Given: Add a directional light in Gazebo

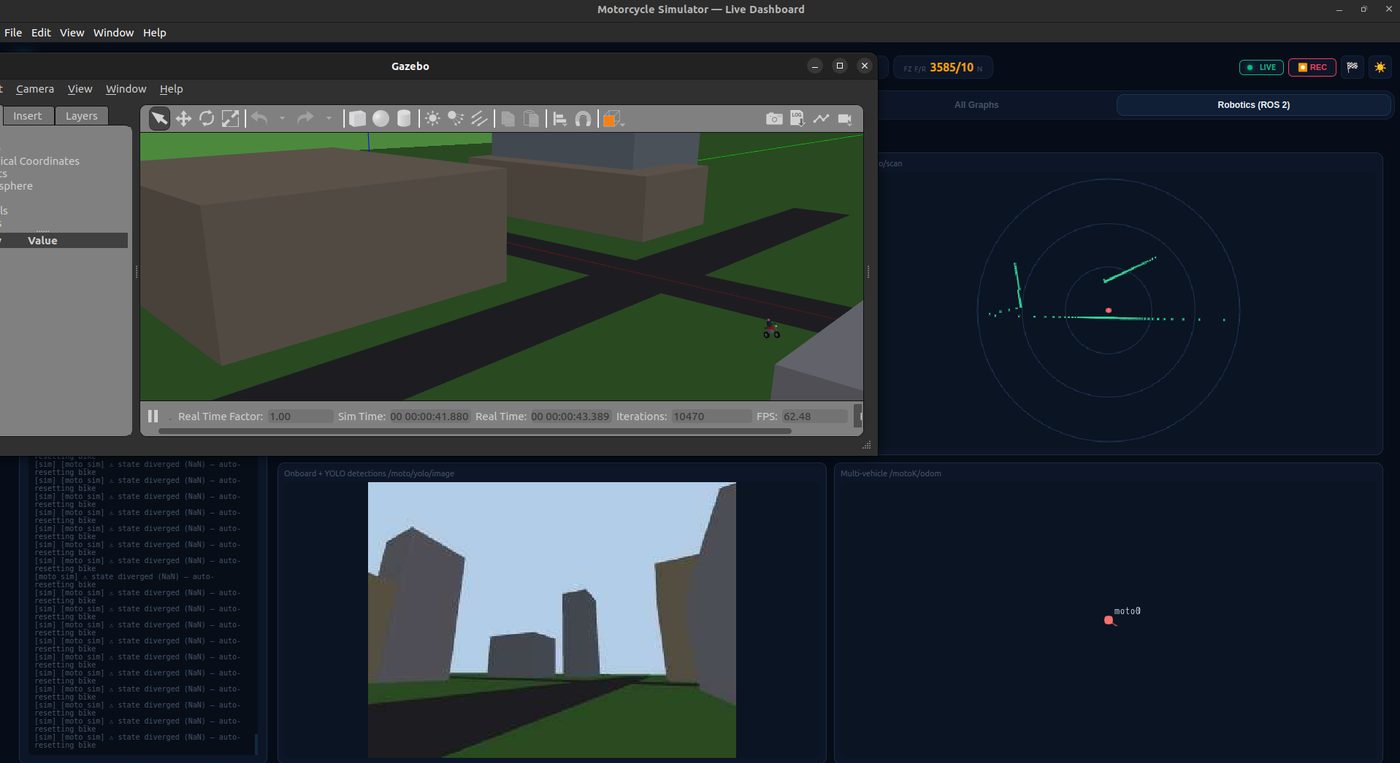Looking at the screenshot, I should [479, 119].
